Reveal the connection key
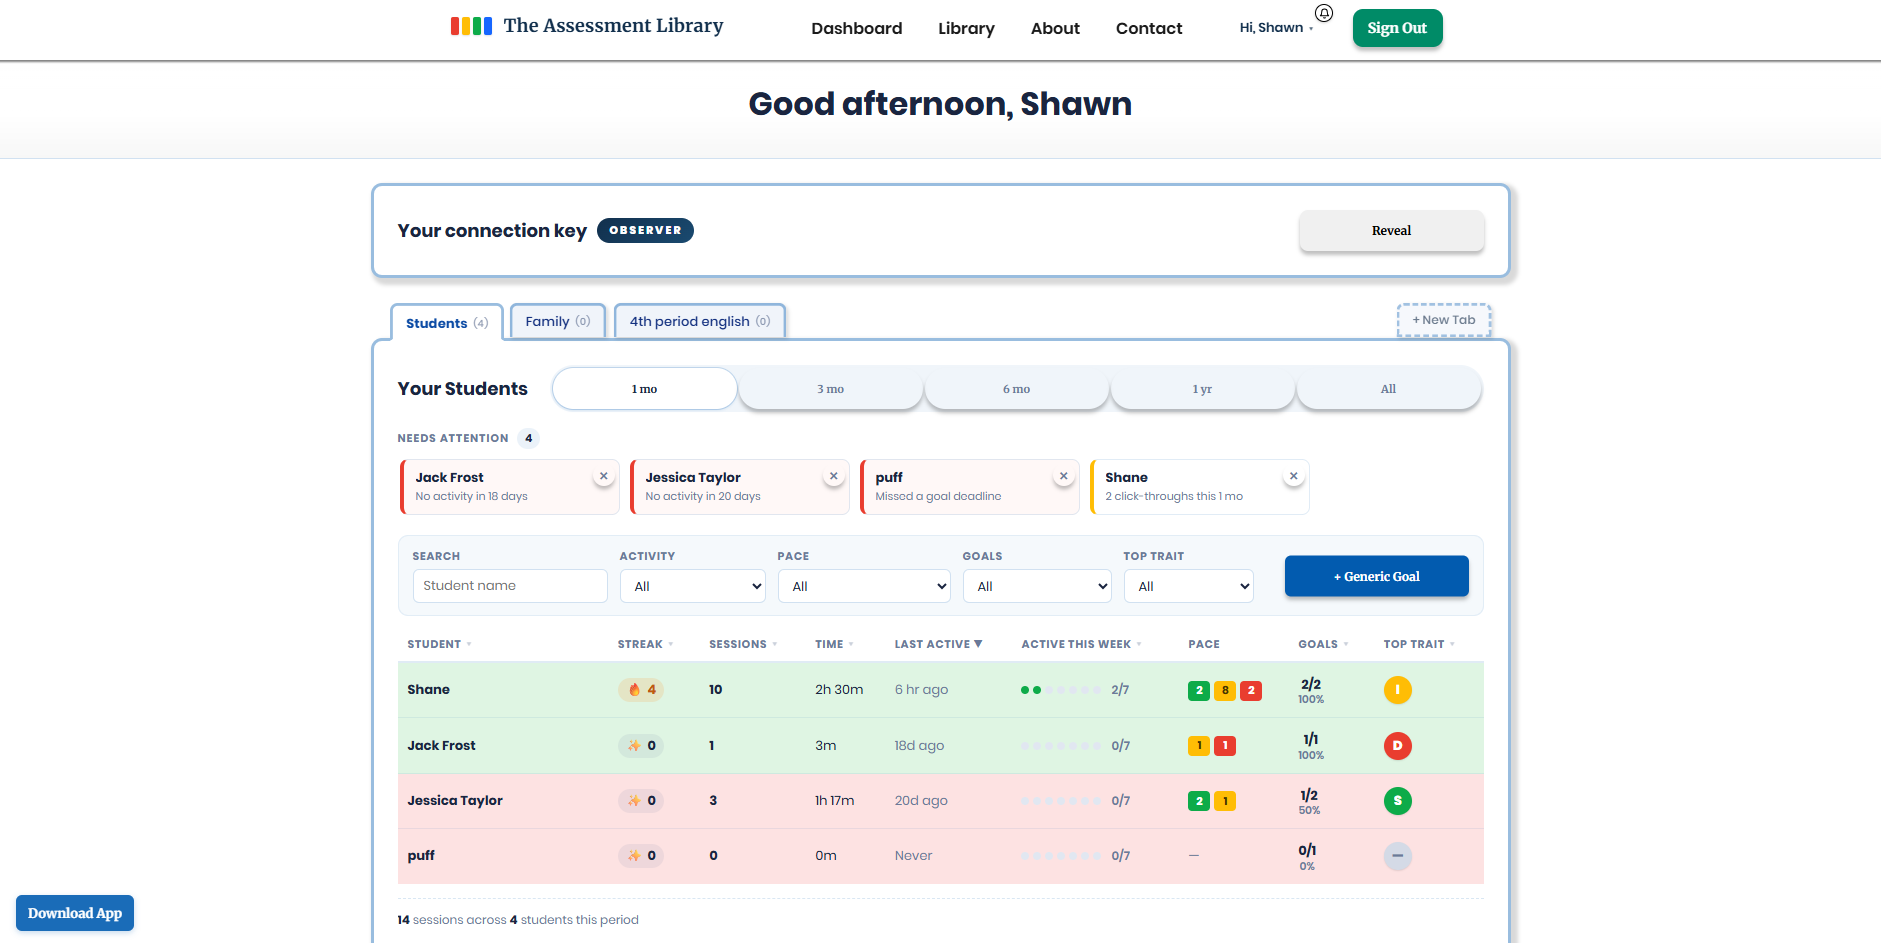Image resolution: width=1881 pixels, height=943 pixels. [x=1391, y=231]
